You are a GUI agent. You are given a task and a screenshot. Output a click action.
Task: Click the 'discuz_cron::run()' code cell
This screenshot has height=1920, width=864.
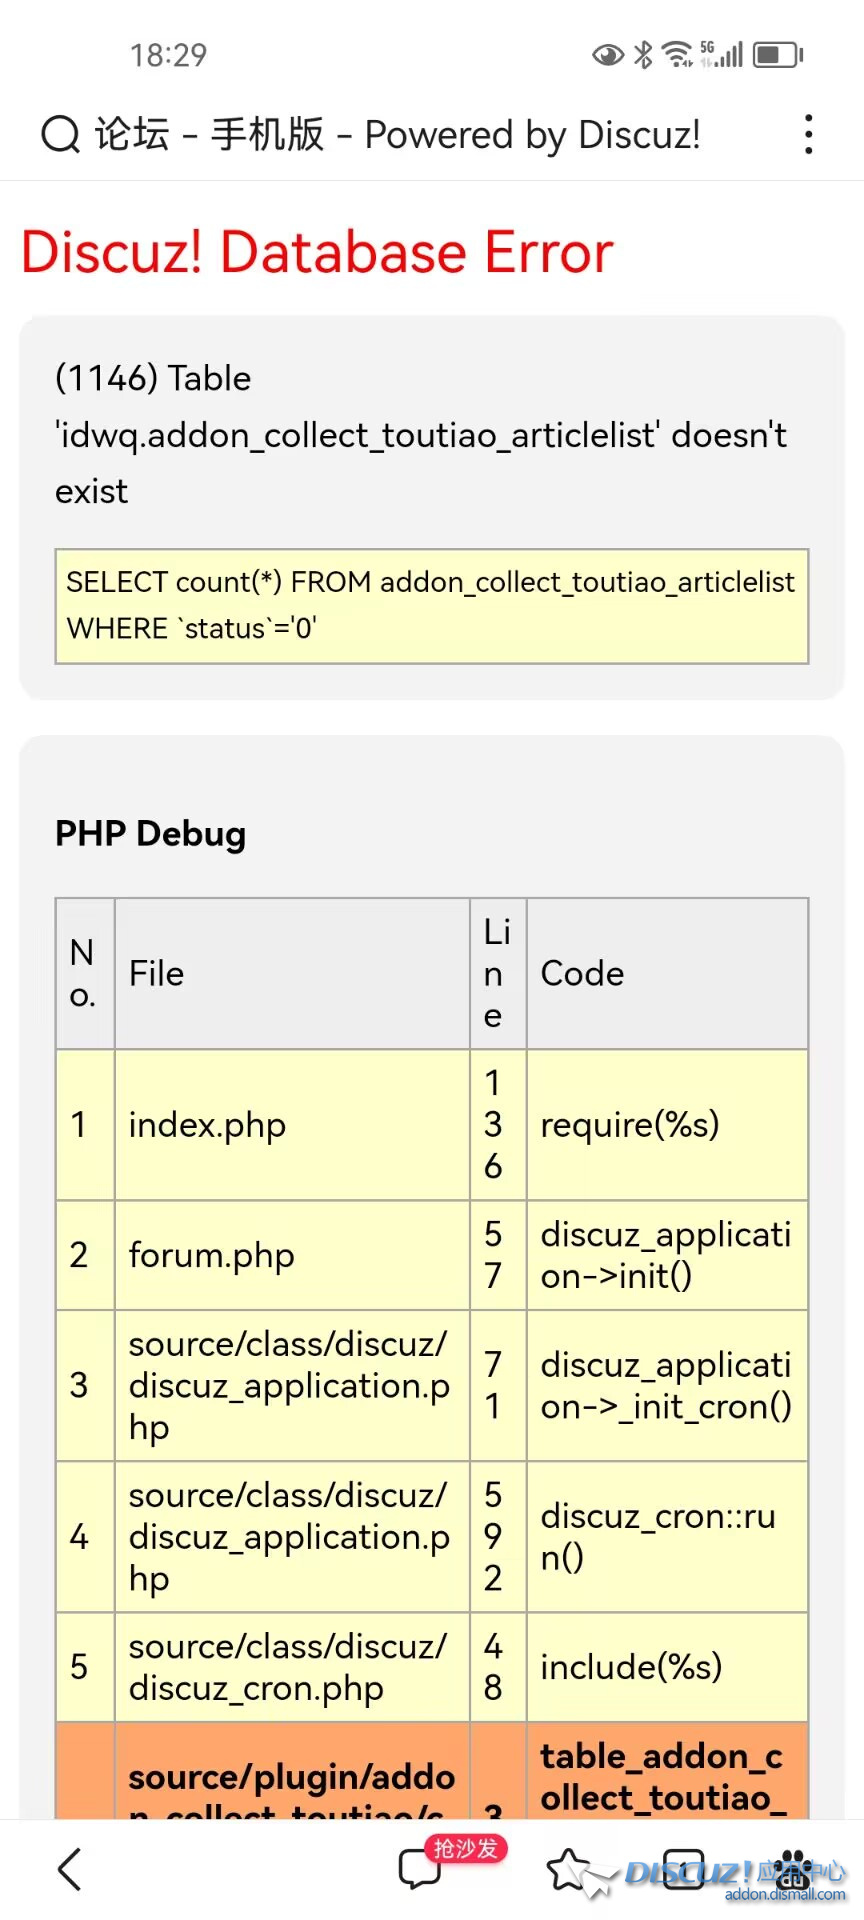(x=667, y=1537)
